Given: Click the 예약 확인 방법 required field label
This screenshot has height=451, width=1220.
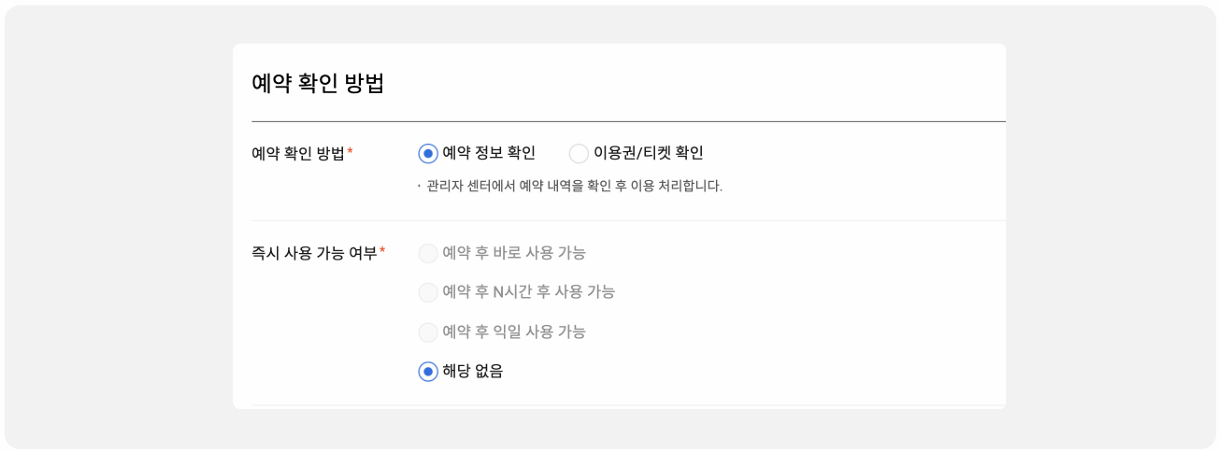Looking at the screenshot, I should (x=298, y=154).
